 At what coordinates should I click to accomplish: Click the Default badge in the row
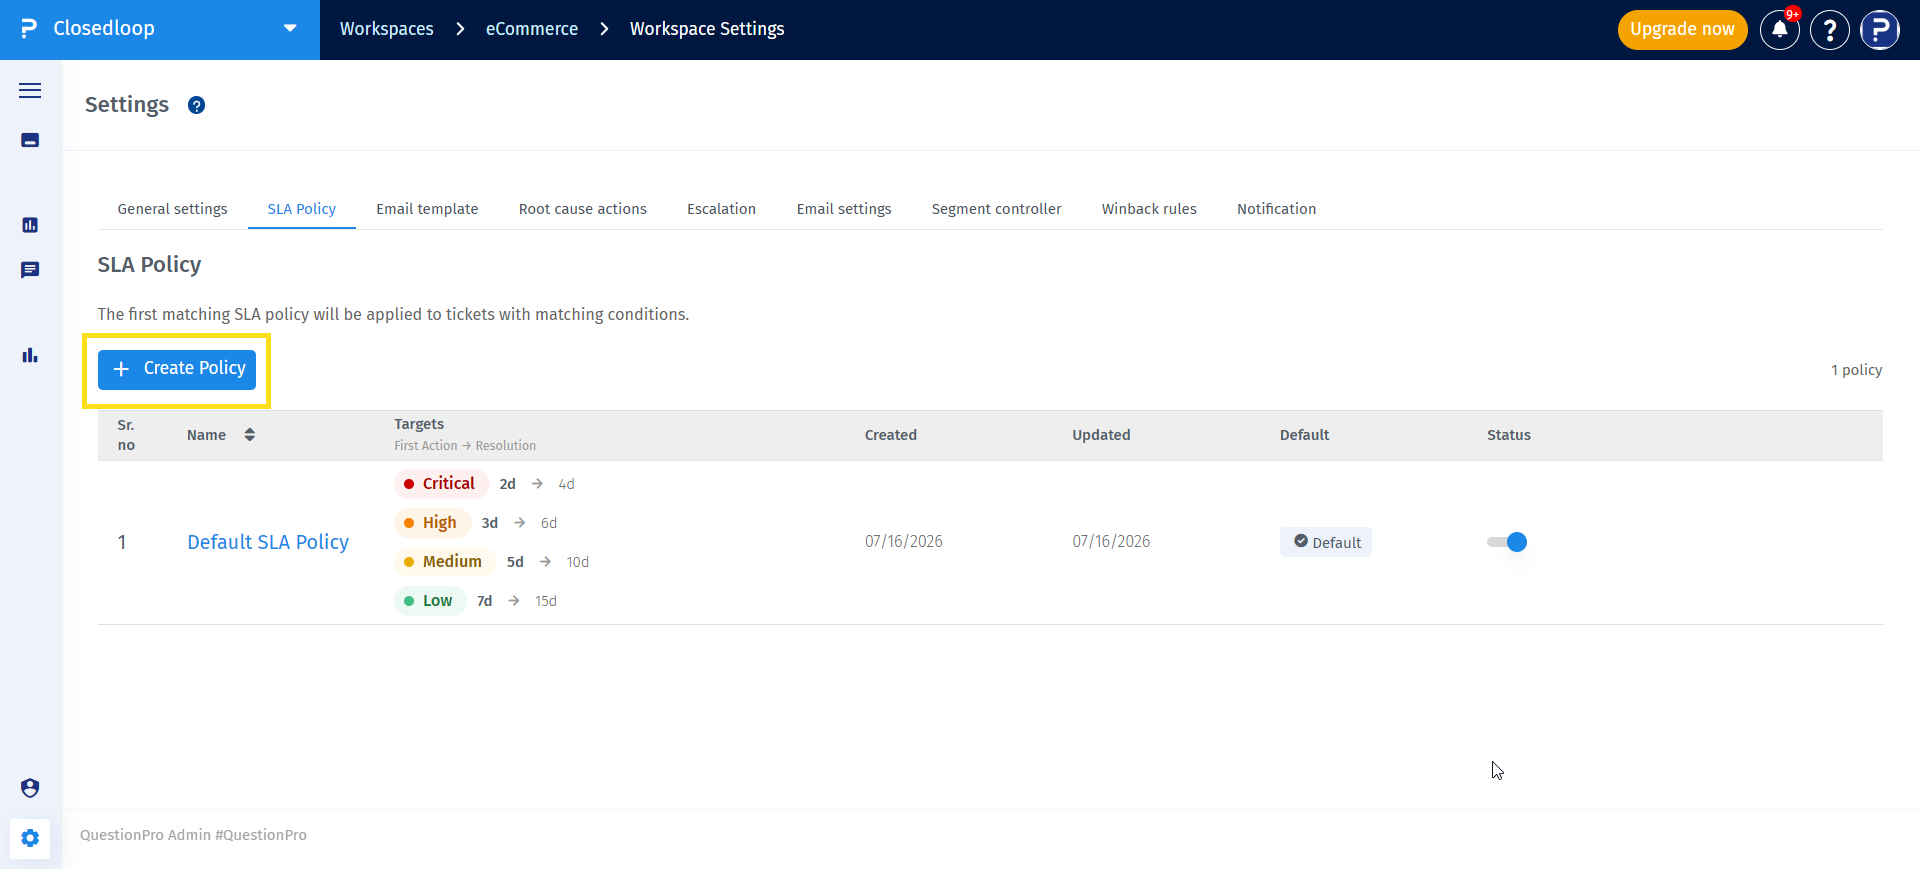(x=1326, y=542)
